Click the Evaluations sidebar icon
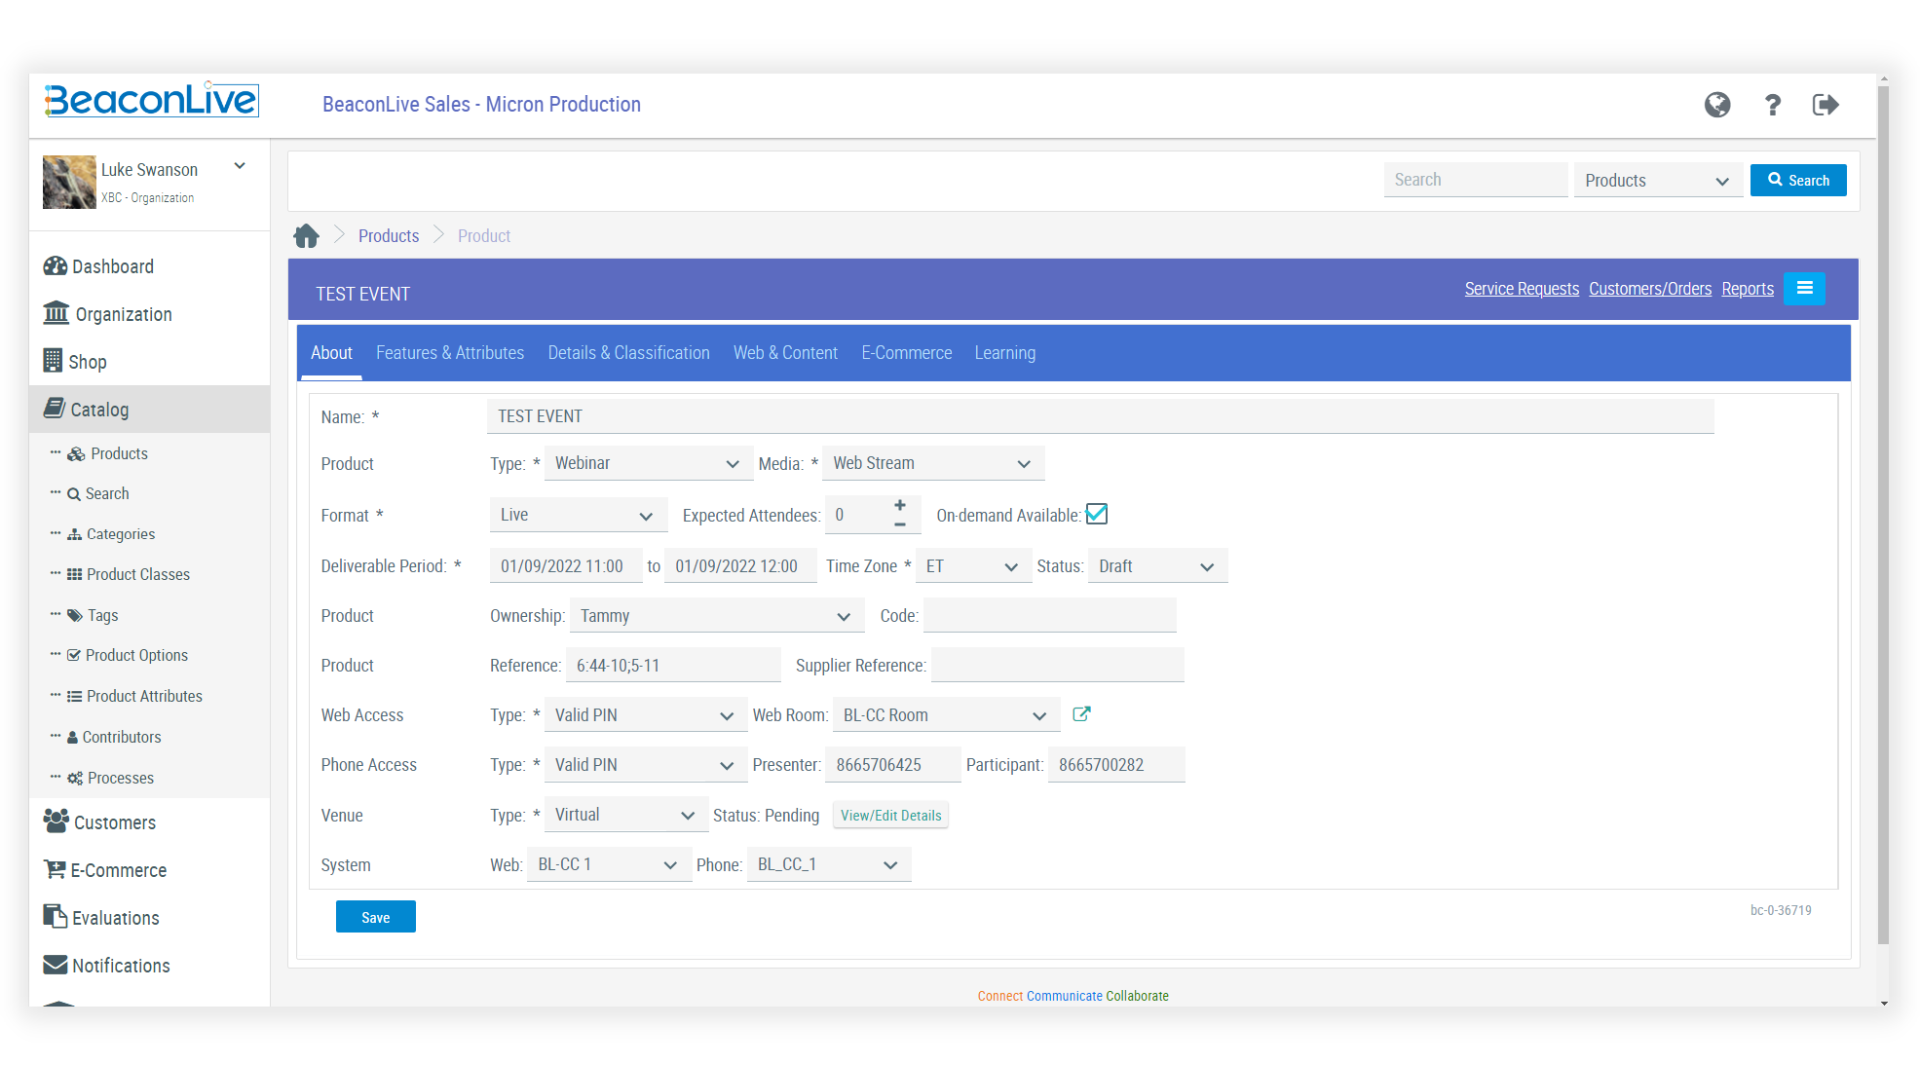1920x1080 pixels. coord(55,916)
